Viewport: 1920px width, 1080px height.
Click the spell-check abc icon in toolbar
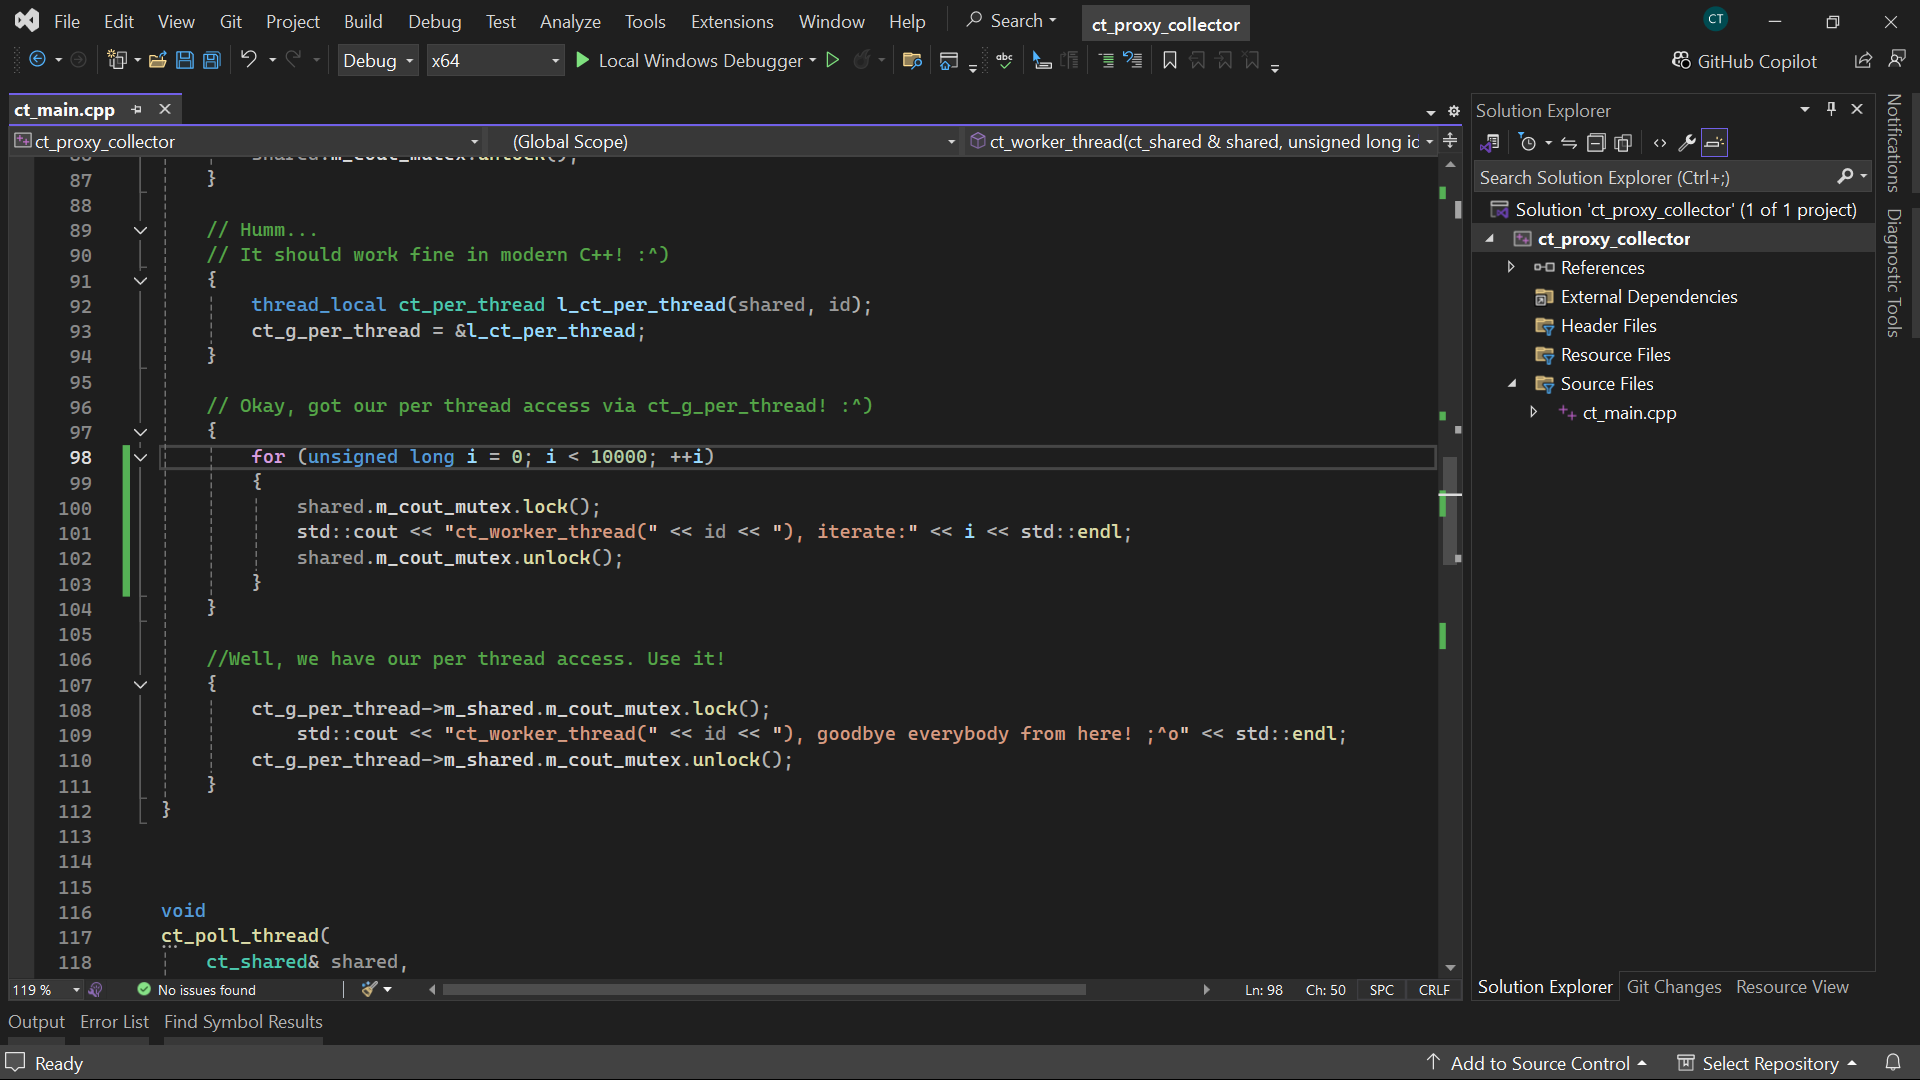click(1005, 60)
